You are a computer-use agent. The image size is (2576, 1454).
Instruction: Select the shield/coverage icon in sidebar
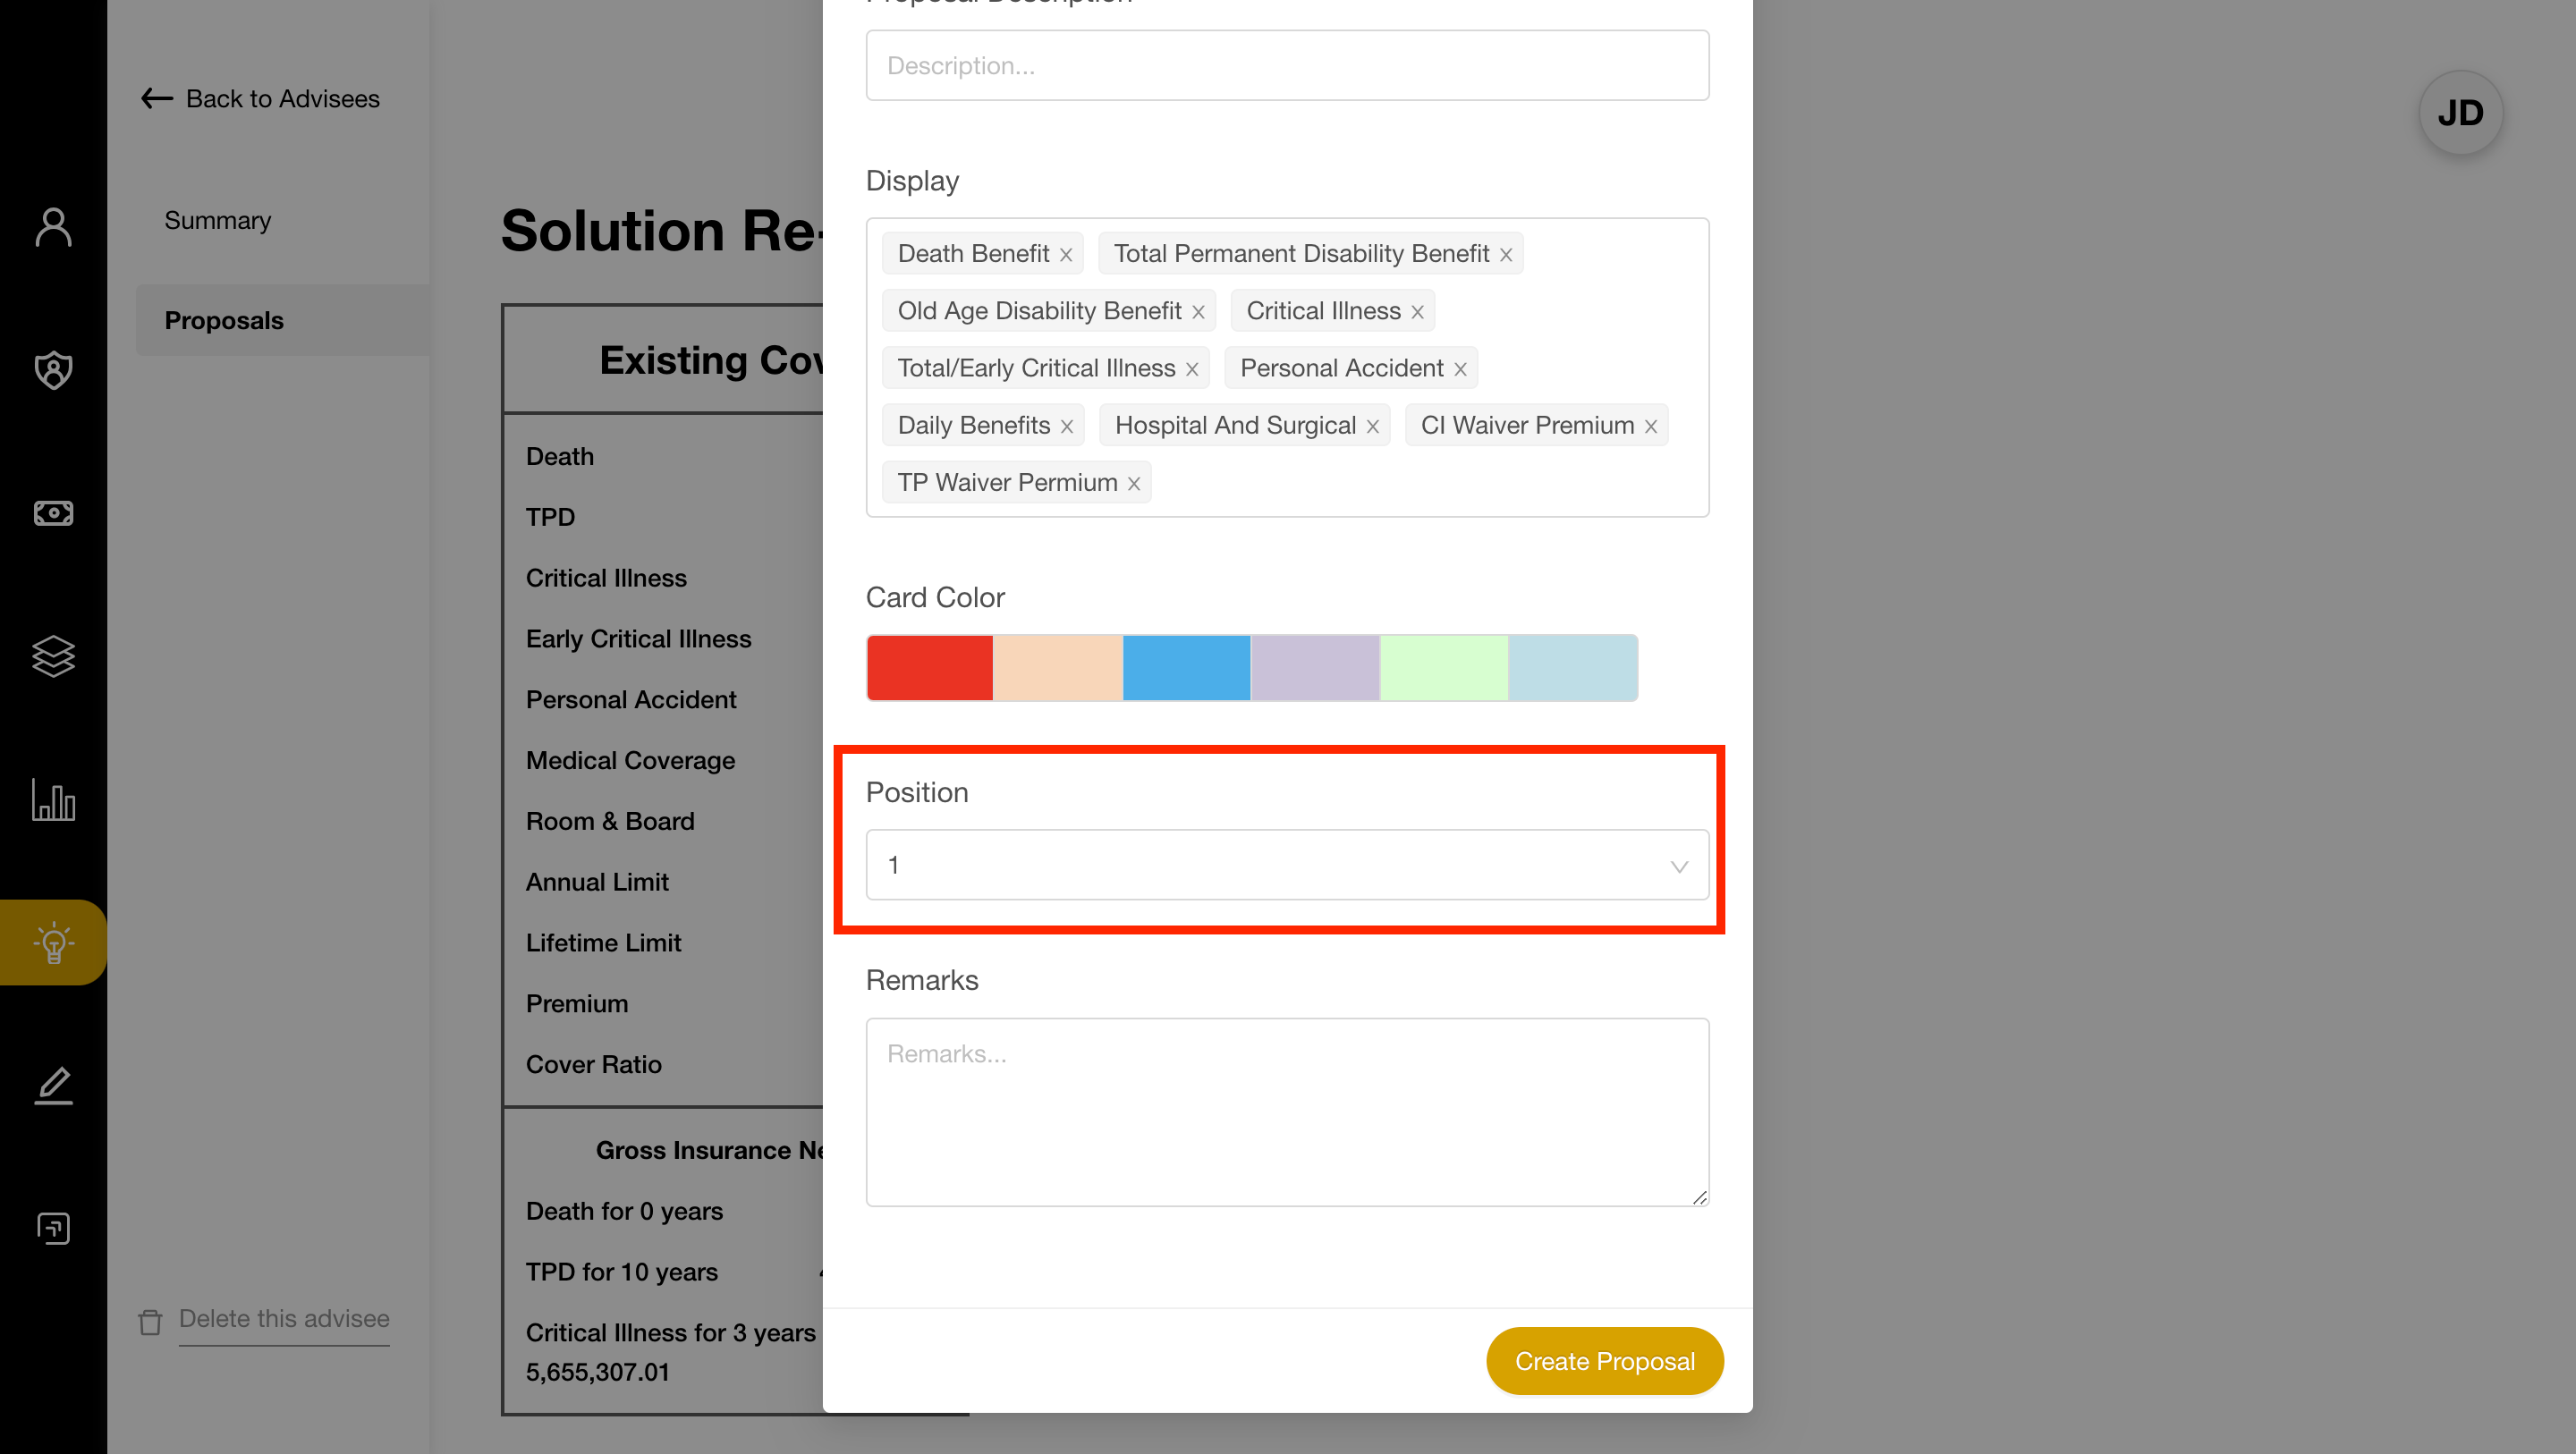coord(53,369)
